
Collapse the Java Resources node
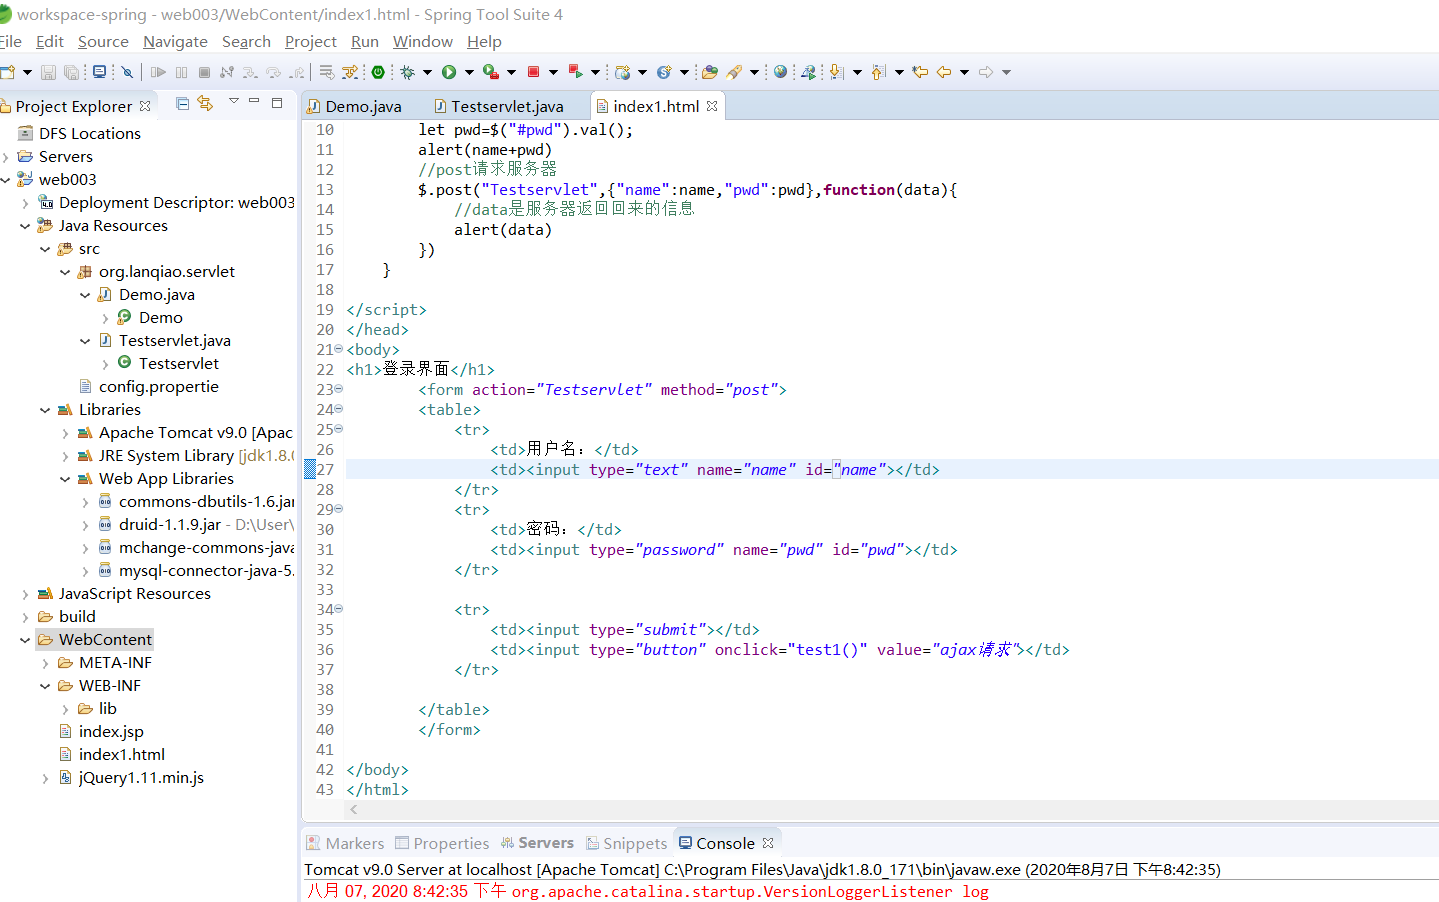pos(25,226)
